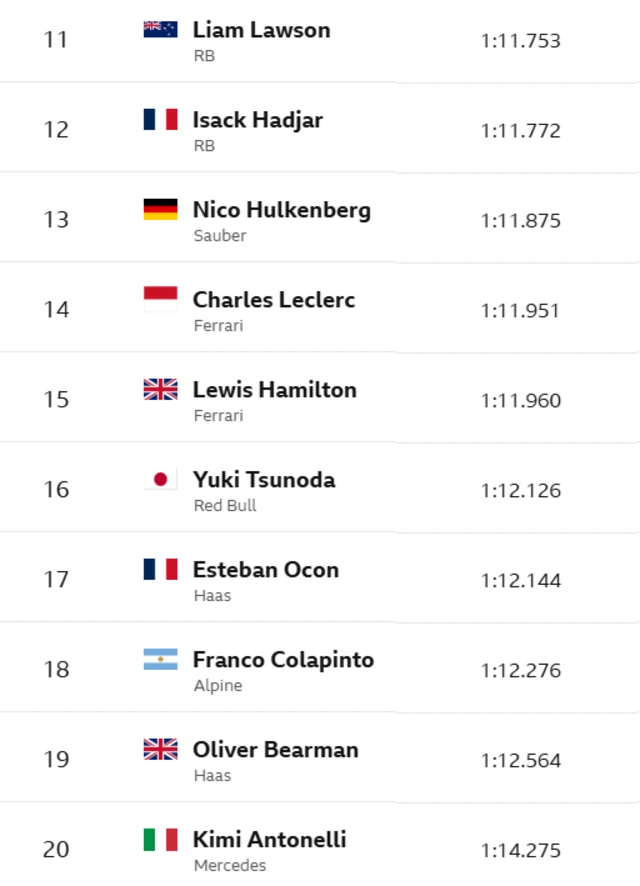The image size is (640, 886).
Task: Click the French flag beside Esteban Ocon
Action: click(x=160, y=569)
